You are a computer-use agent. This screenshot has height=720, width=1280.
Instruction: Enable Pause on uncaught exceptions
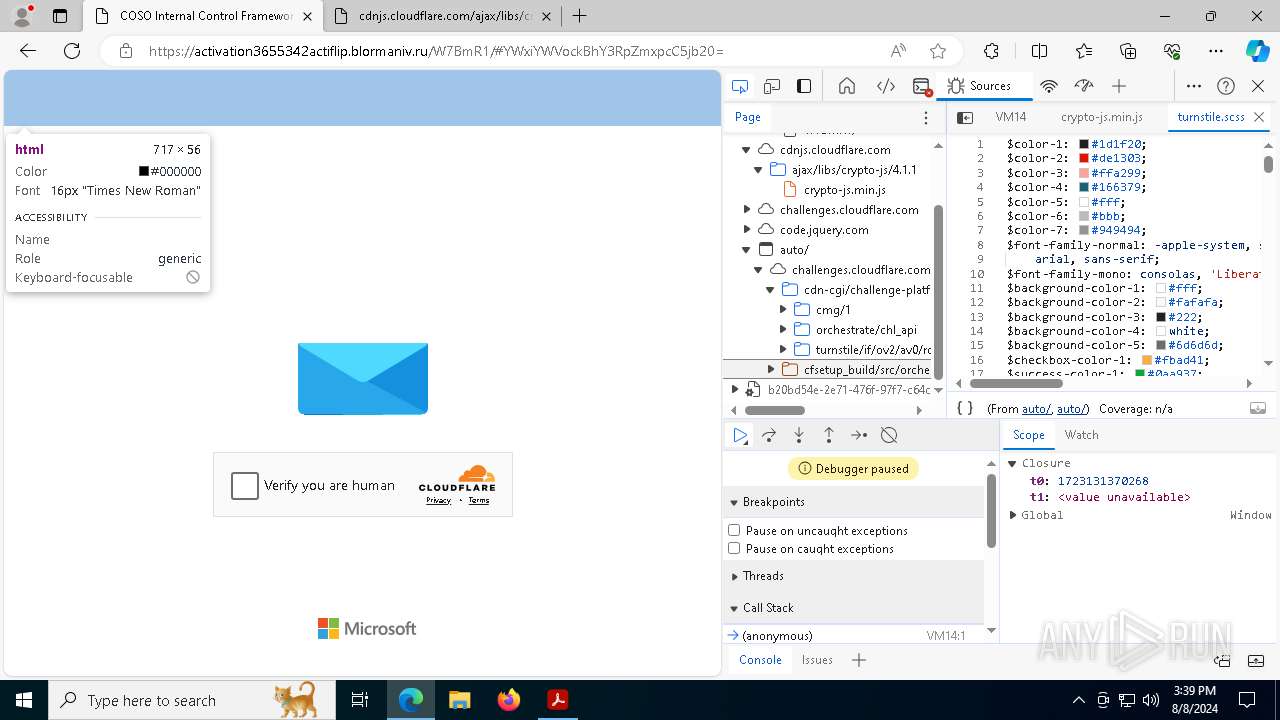click(734, 530)
